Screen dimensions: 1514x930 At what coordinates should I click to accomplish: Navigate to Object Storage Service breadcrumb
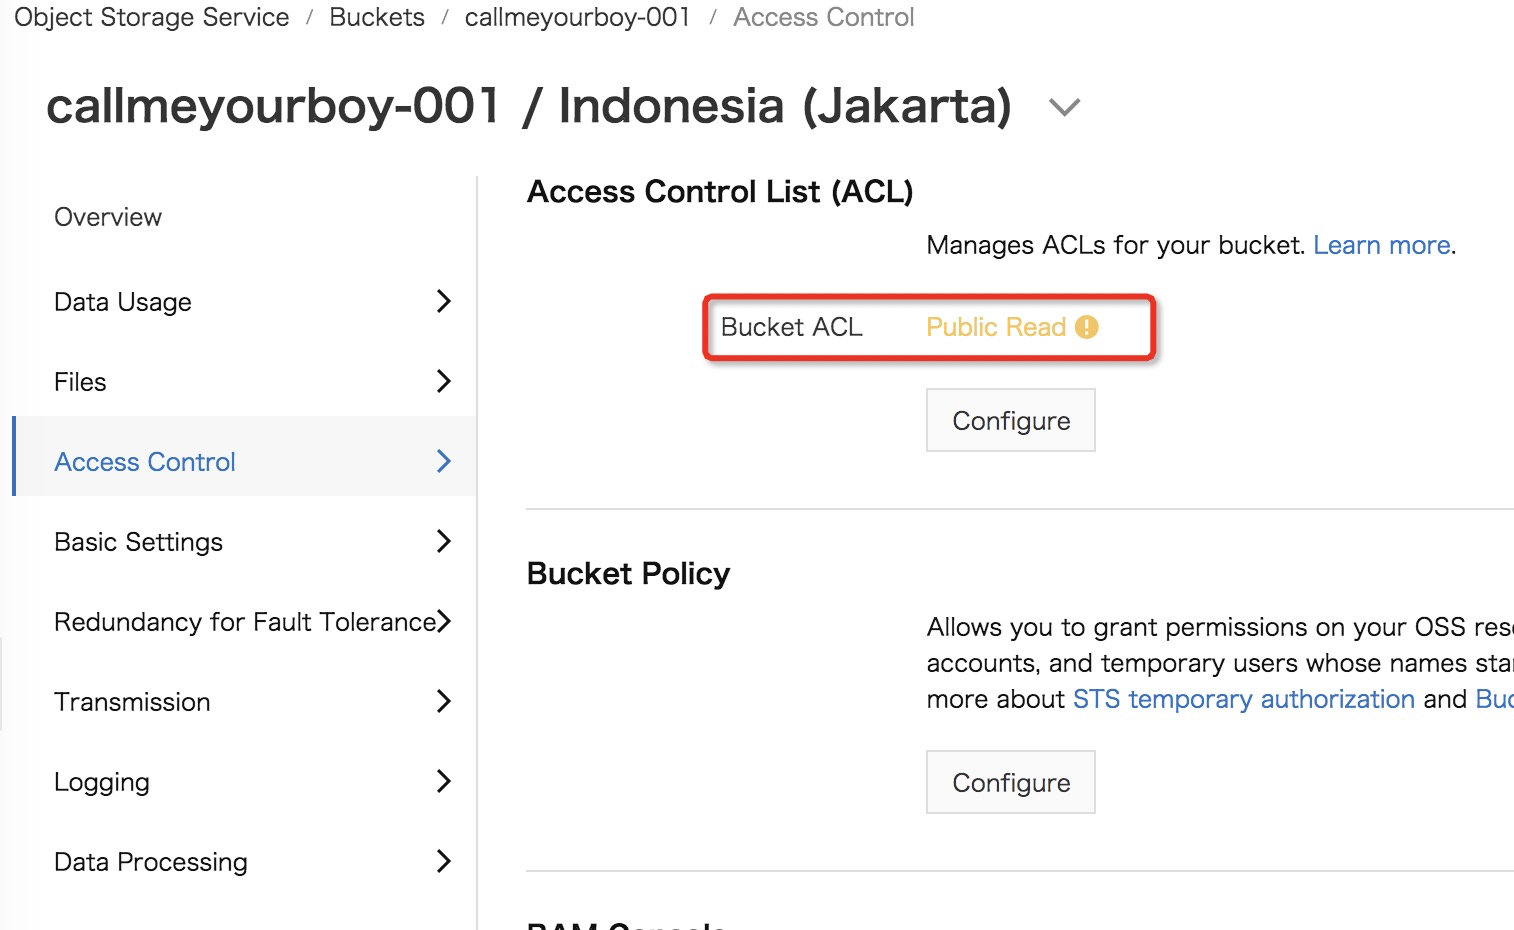coord(152,17)
